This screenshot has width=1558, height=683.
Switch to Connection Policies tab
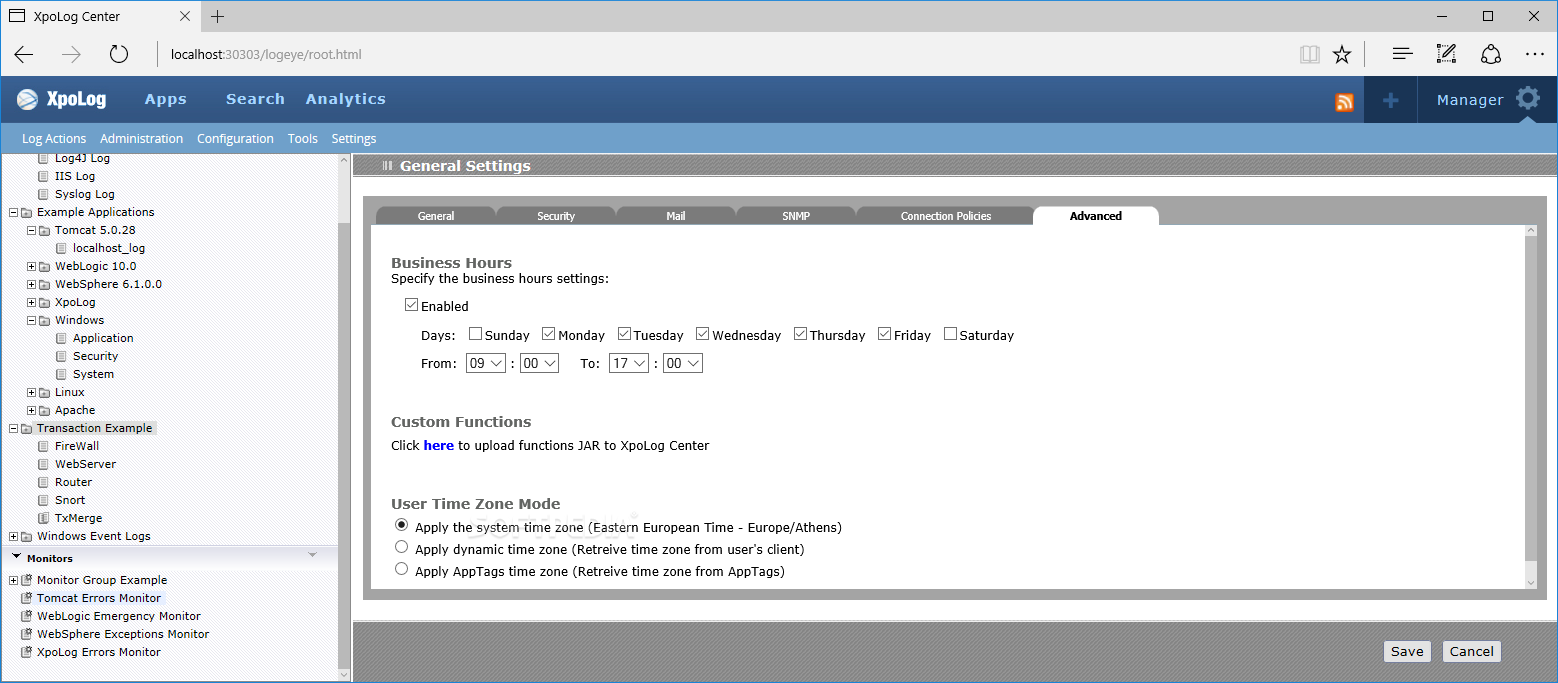(x=946, y=216)
